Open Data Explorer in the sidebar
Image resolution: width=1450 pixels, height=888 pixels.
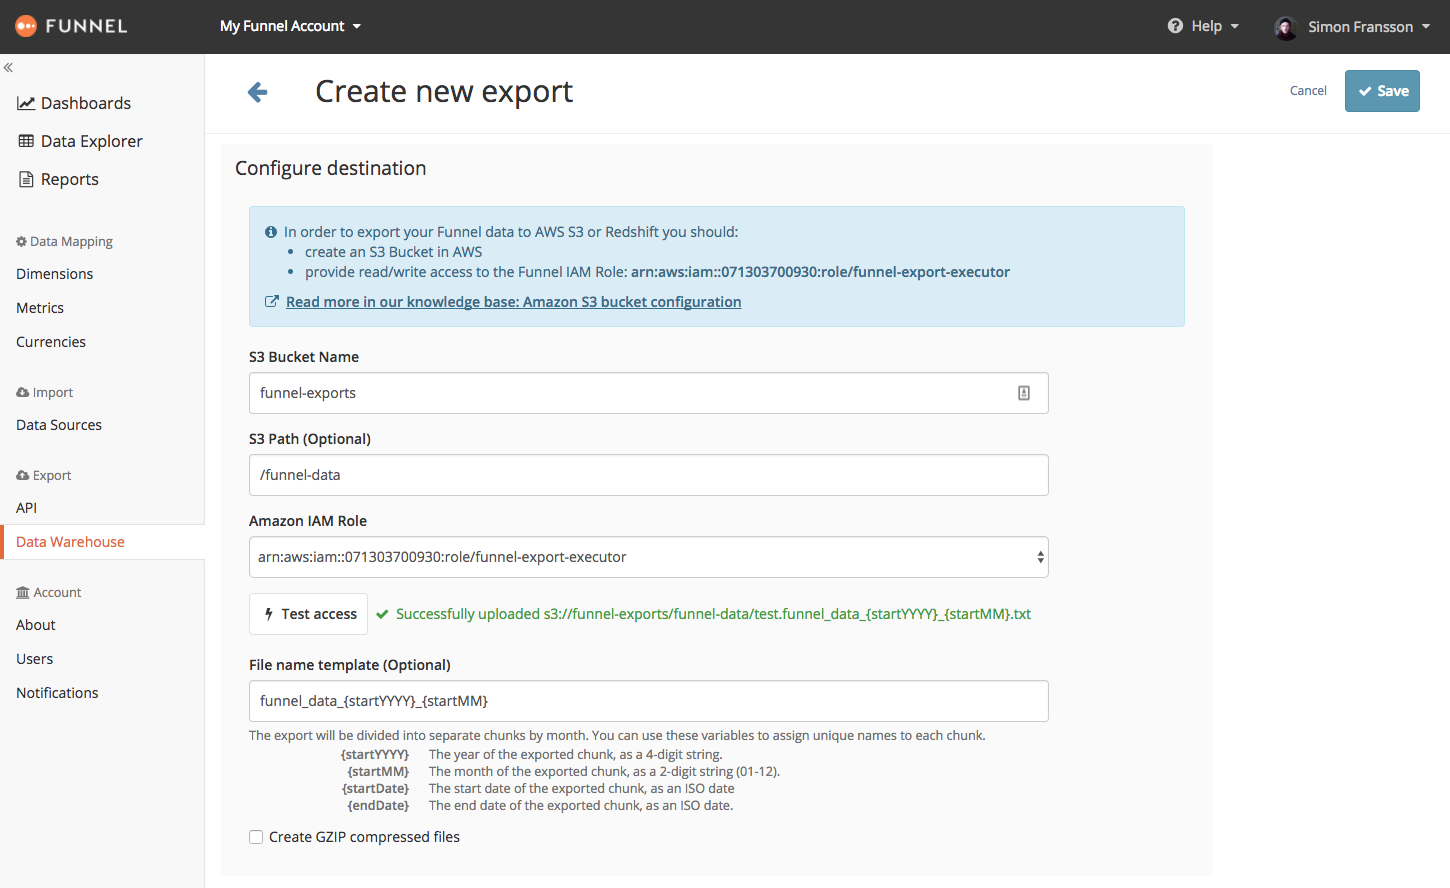tap(91, 141)
